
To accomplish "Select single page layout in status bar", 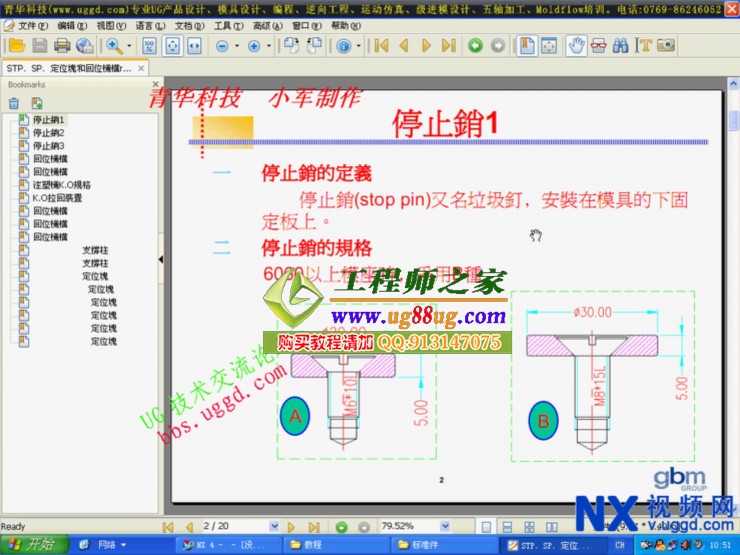I will [486, 527].
